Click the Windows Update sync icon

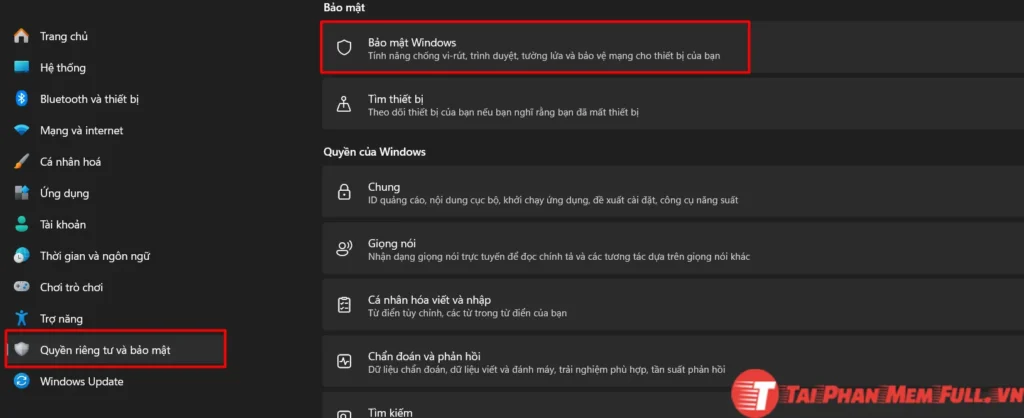tap(21, 381)
